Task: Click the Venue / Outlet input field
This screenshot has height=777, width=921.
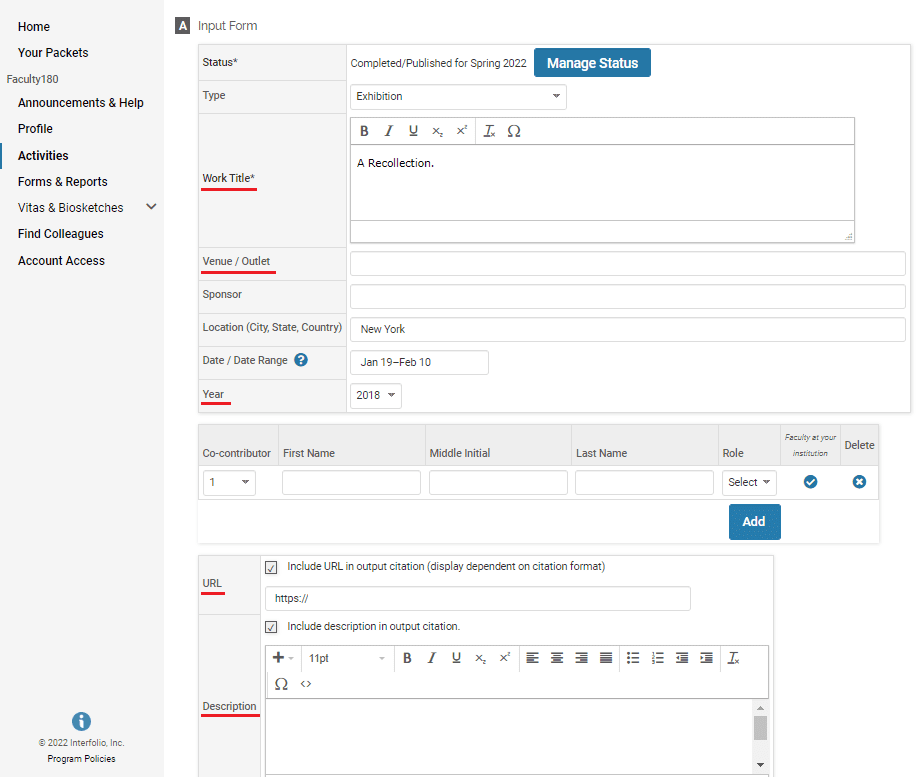Action: (627, 264)
